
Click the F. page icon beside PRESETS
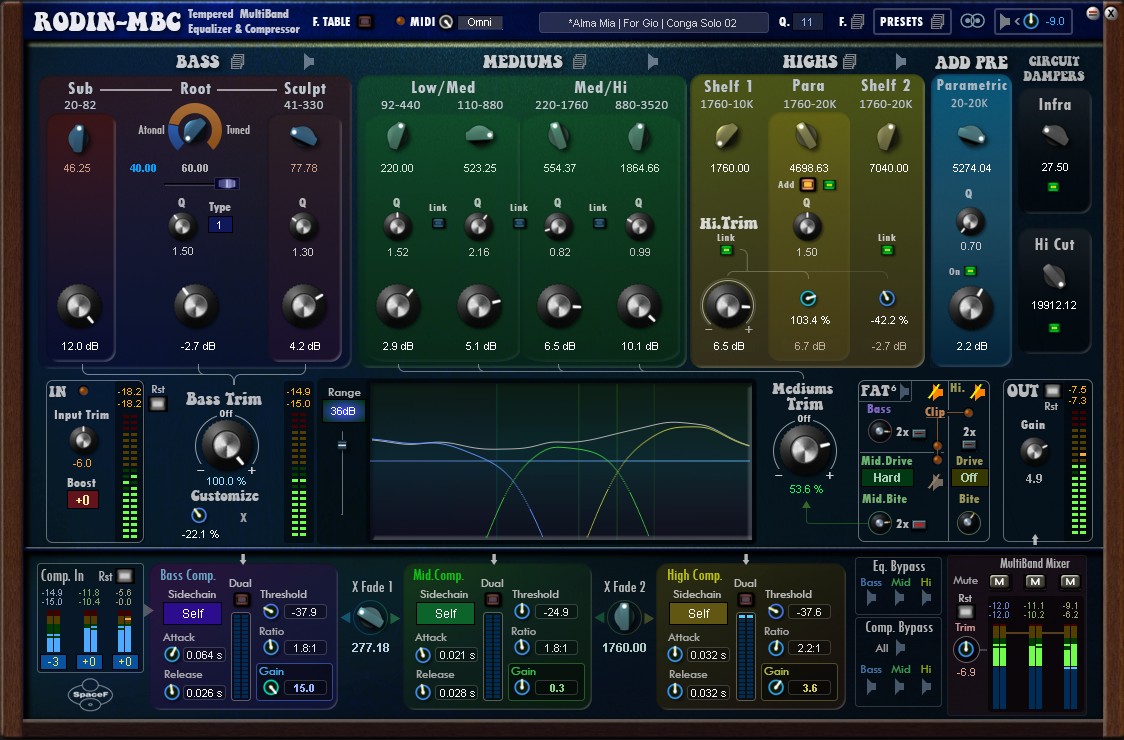[x=858, y=22]
